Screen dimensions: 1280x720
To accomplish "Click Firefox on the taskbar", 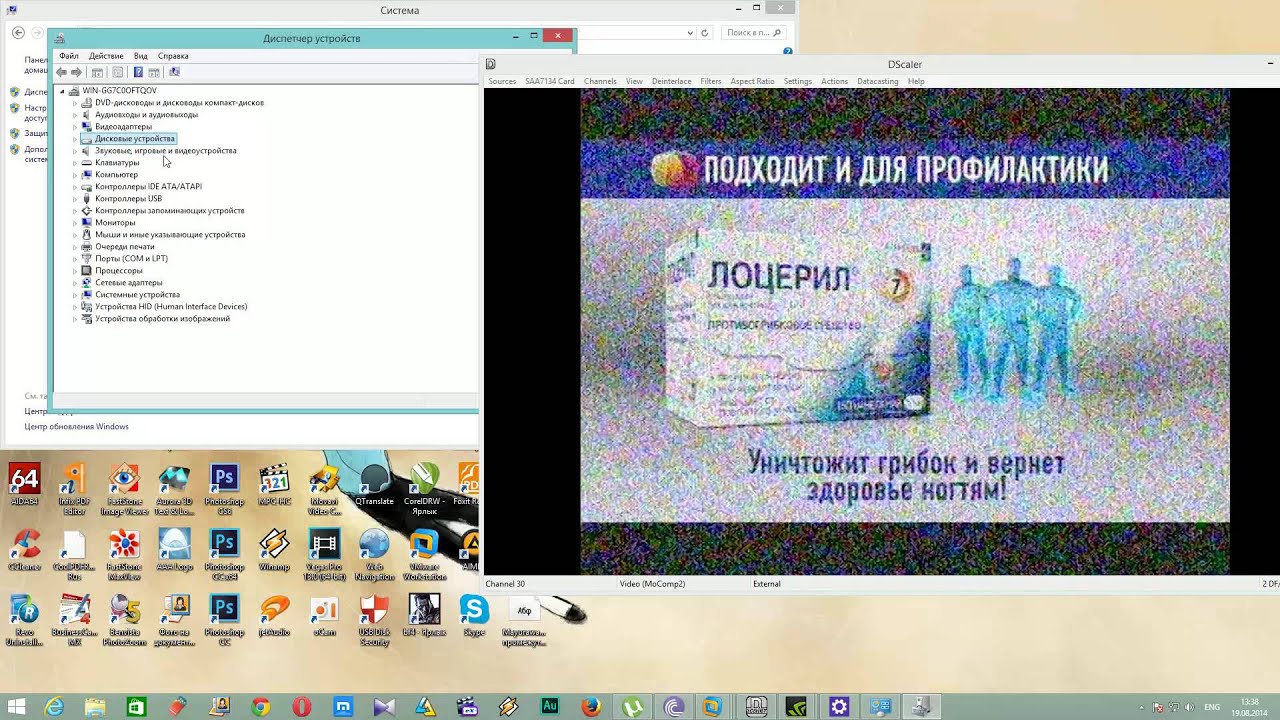I will coord(591,707).
